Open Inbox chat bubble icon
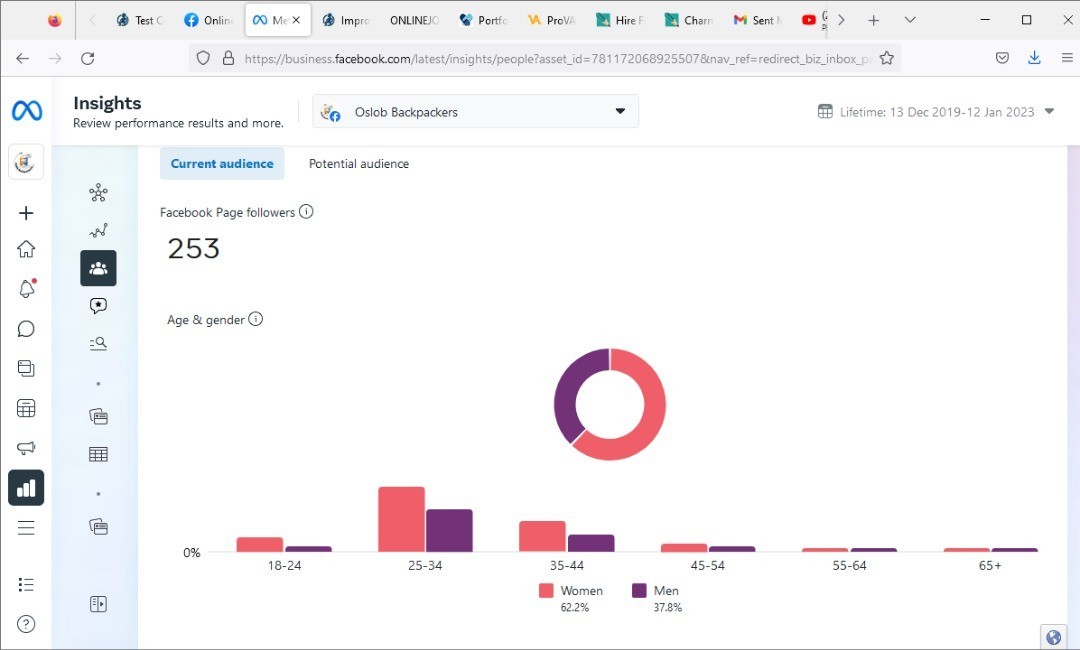 pos(25,328)
